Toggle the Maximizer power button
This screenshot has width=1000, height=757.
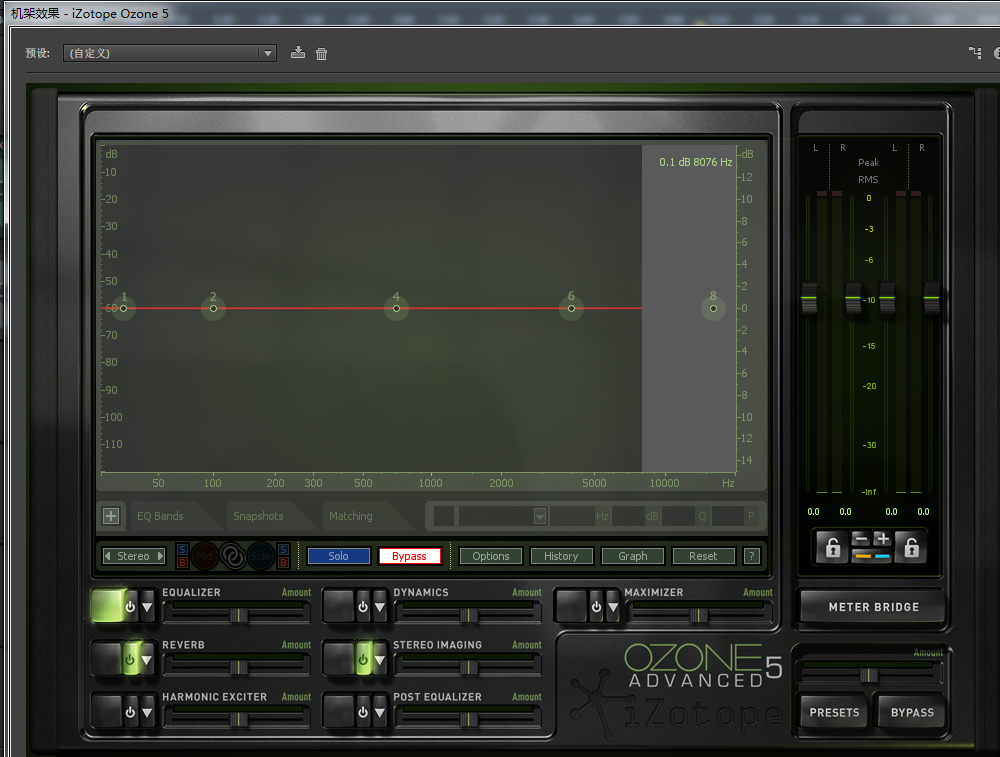click(x=596, y=606)
